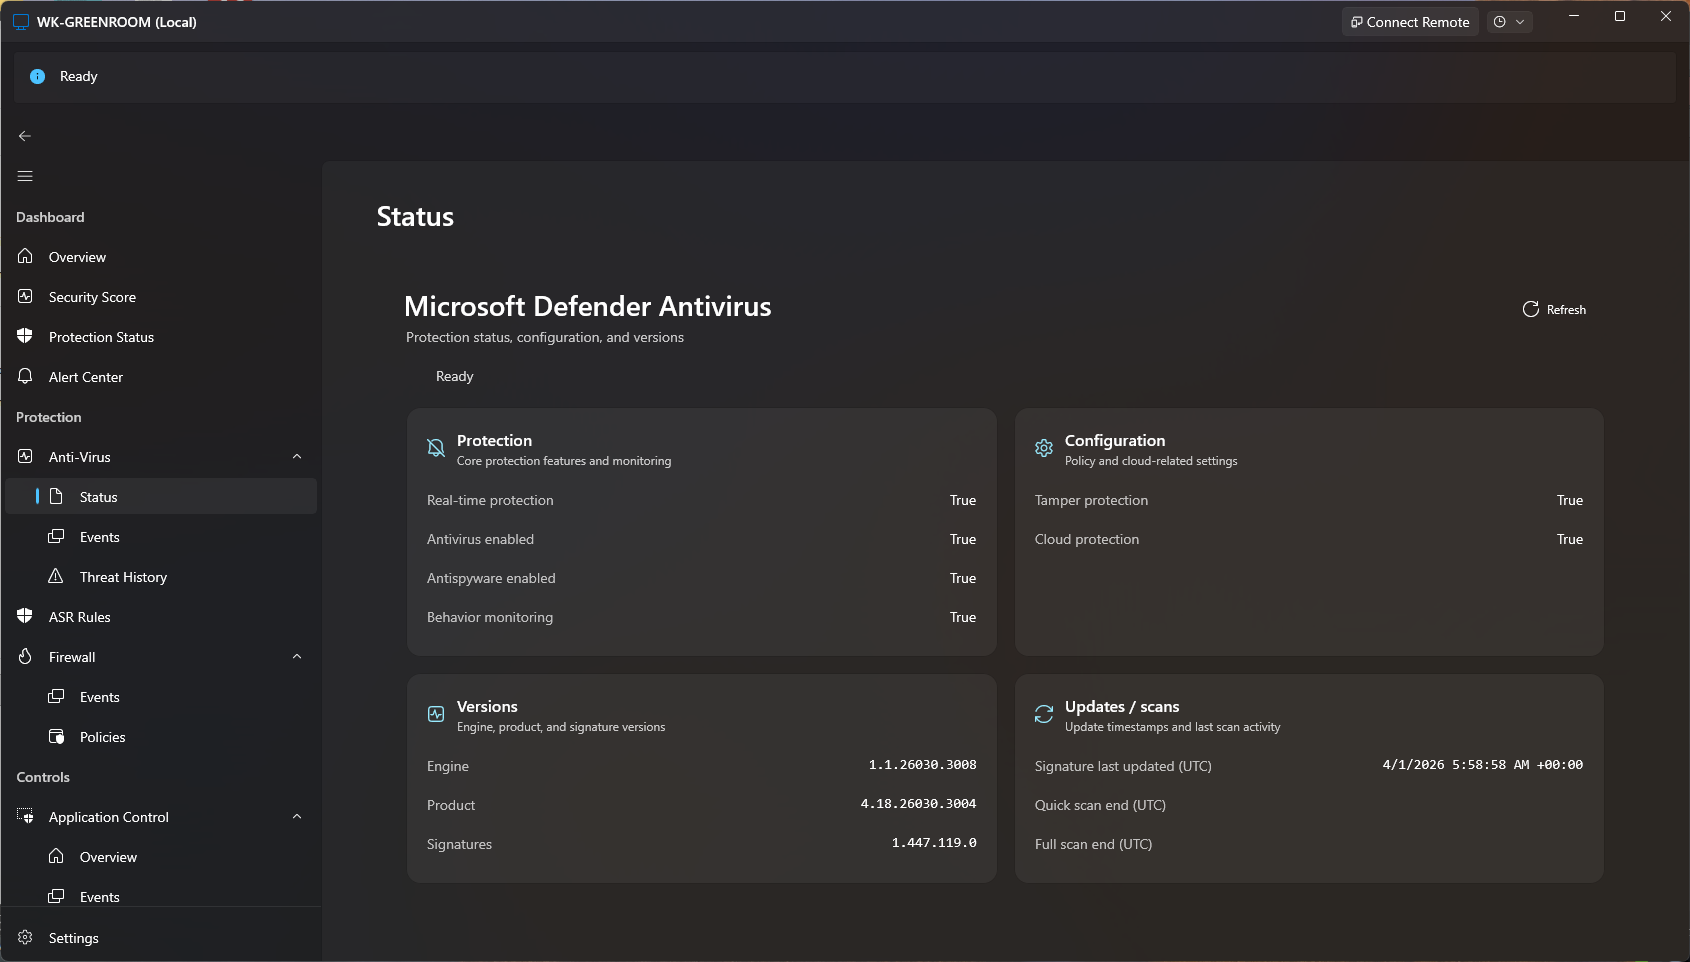
Task: Click the Protection Status shield icon
Action: 25,336
